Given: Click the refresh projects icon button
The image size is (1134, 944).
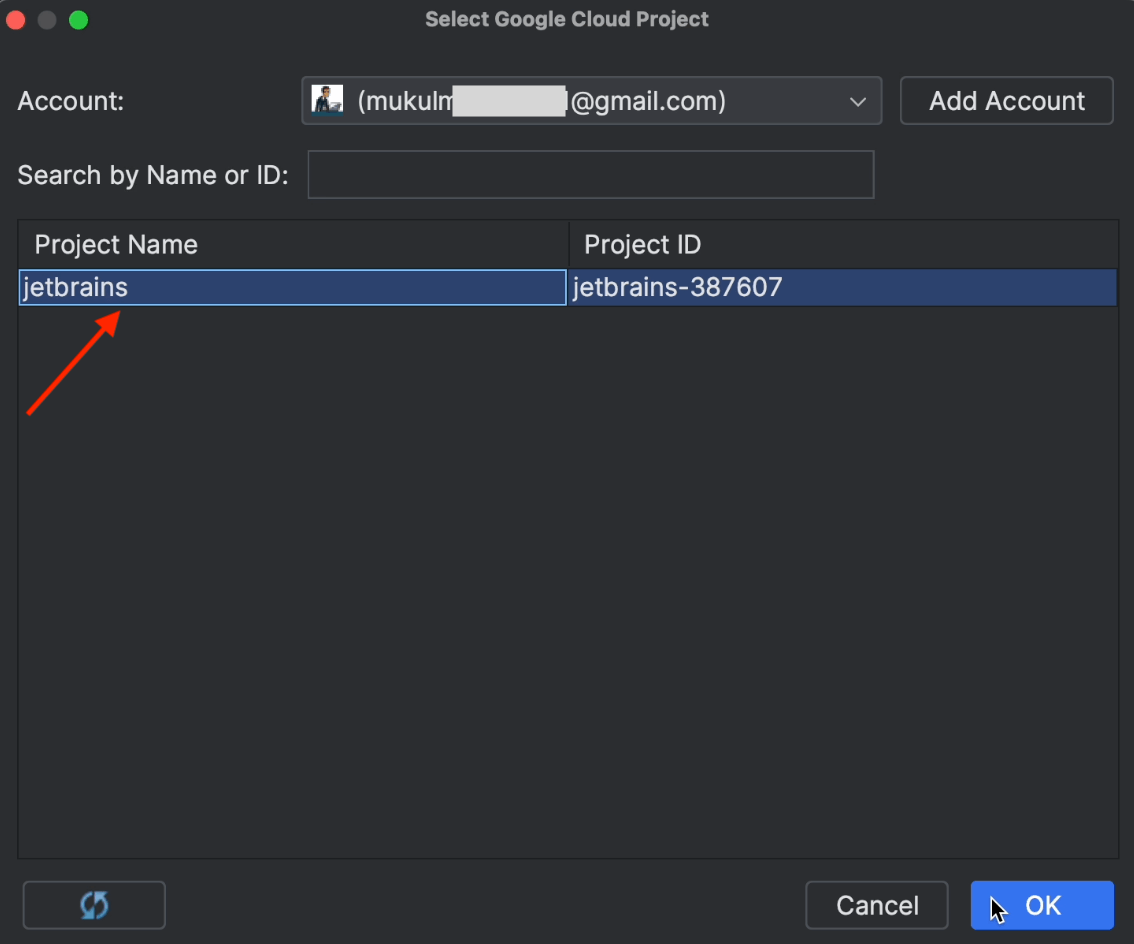Looking at the screenshot, I should pos(94,905).
